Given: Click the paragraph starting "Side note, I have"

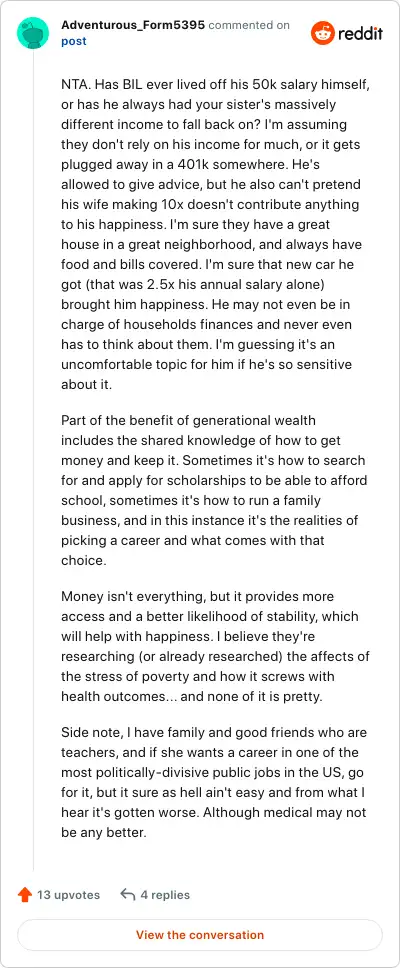Looking at the screenshot, I should pyautogui.click(x=214, y=783).
